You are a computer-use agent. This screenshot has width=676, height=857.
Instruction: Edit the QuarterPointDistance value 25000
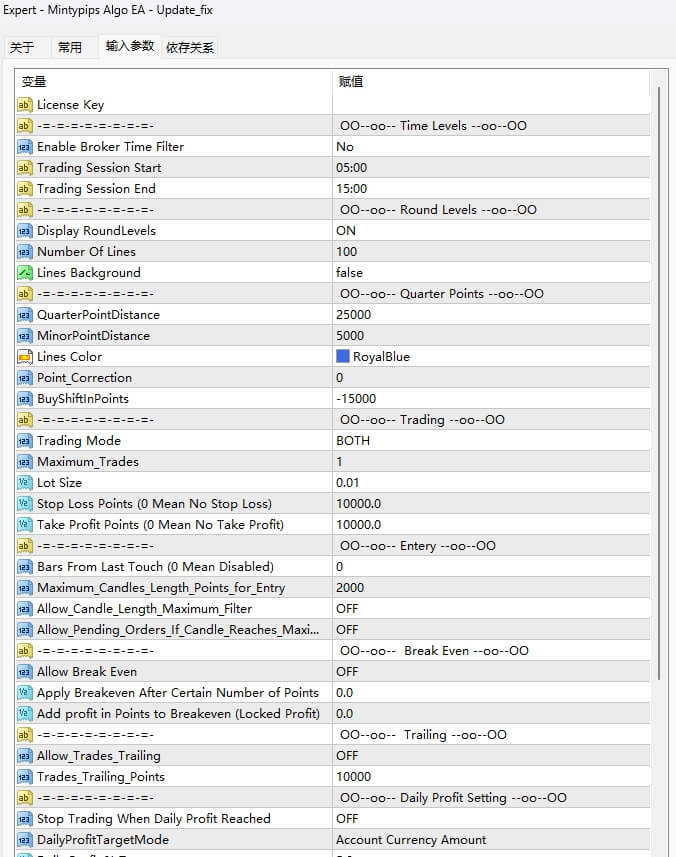coord(491,315)
